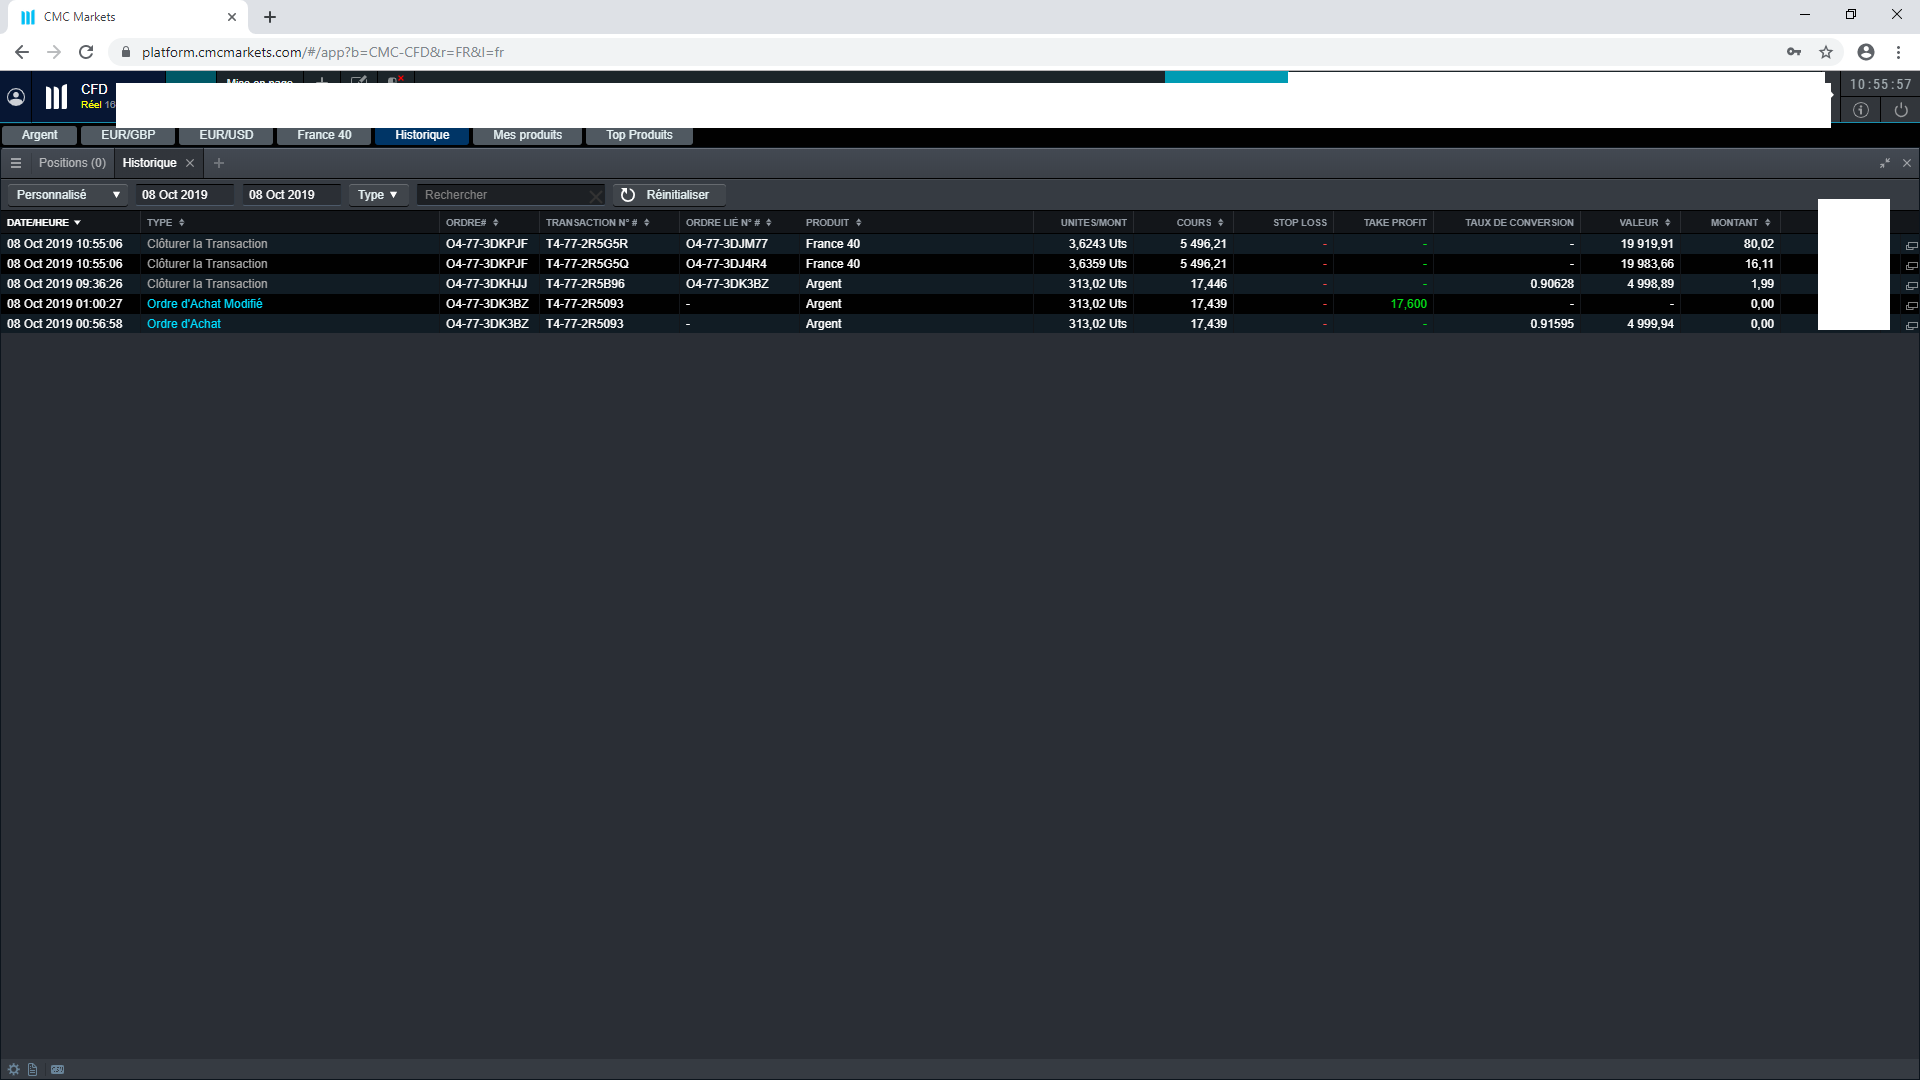
Task: Switch to the Positions (0) tab
Action: click(72, 163)
